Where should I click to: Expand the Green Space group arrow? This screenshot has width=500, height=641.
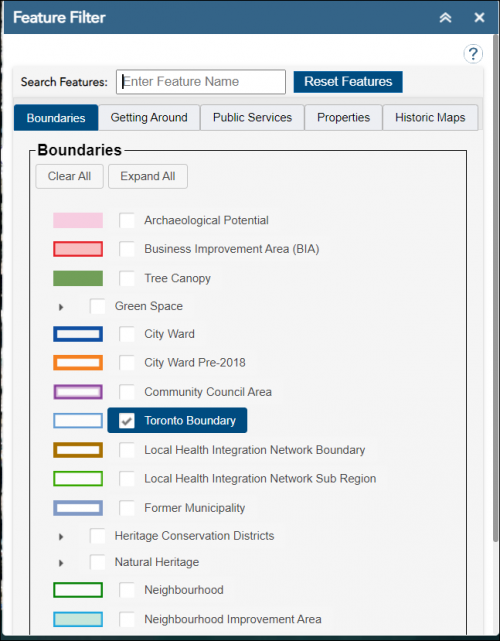[x=61, y=307]
